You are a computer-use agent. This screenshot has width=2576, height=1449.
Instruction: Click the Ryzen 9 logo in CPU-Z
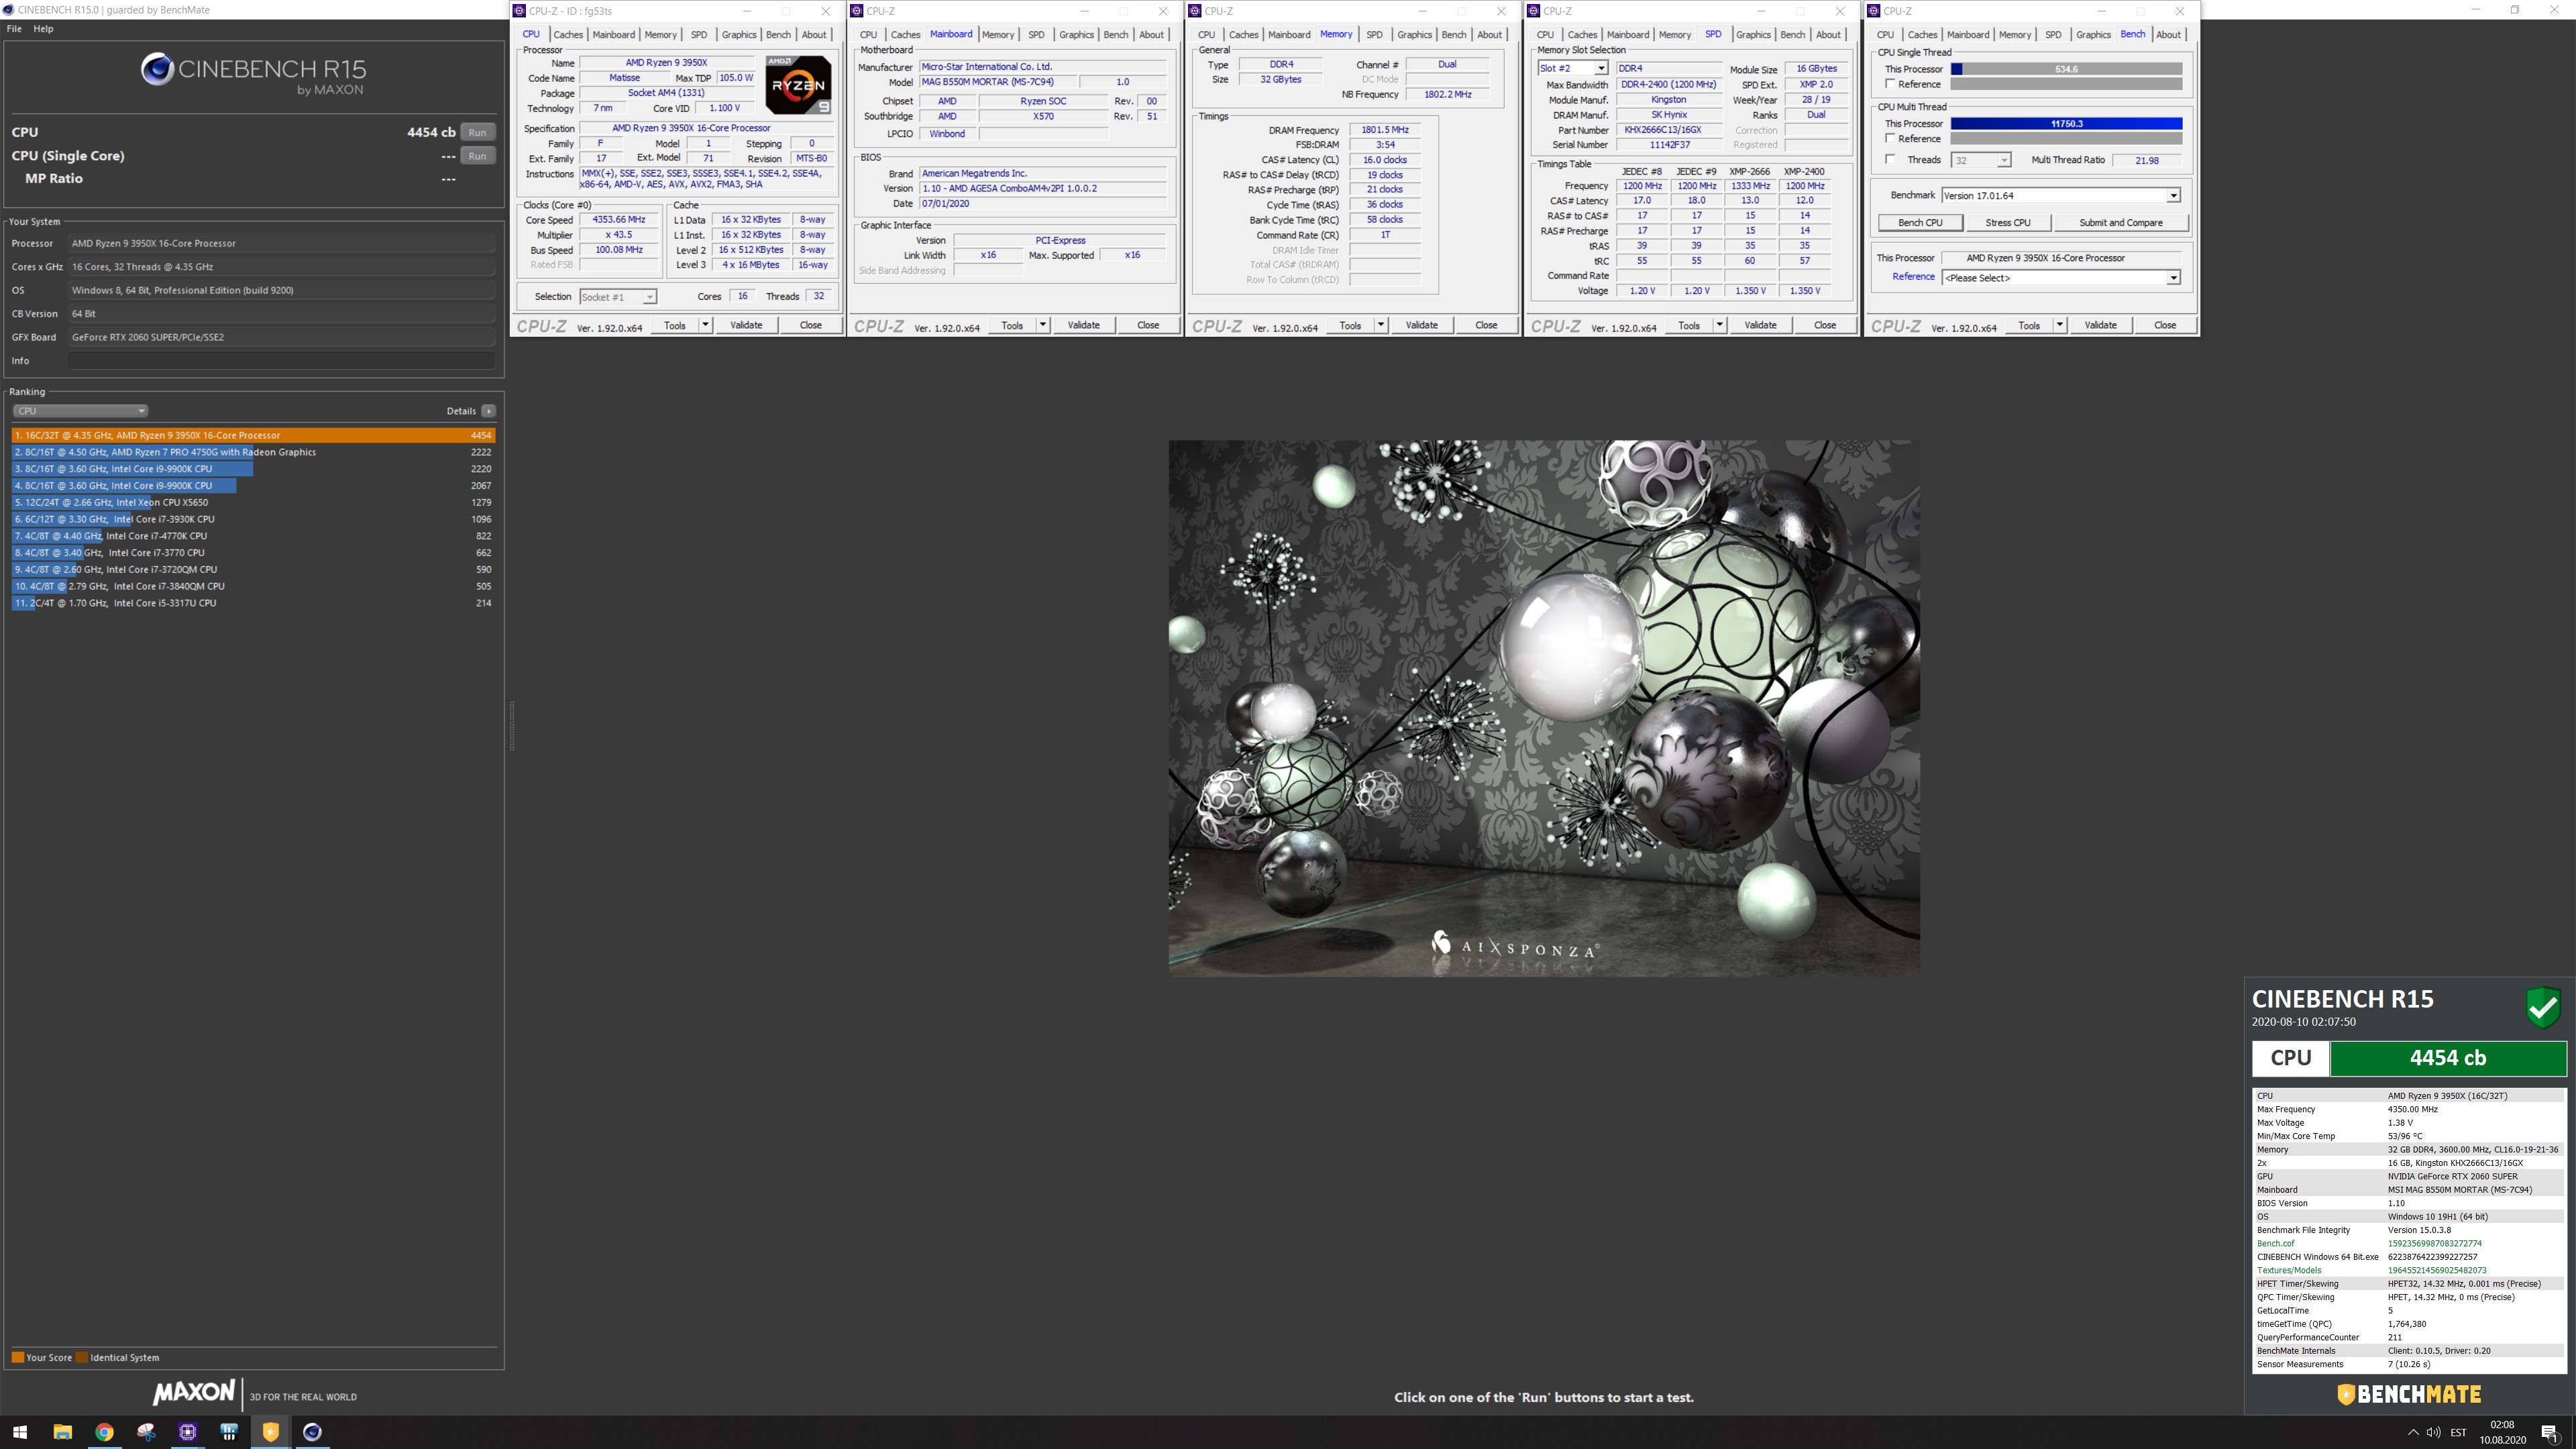tap(798, 85)
